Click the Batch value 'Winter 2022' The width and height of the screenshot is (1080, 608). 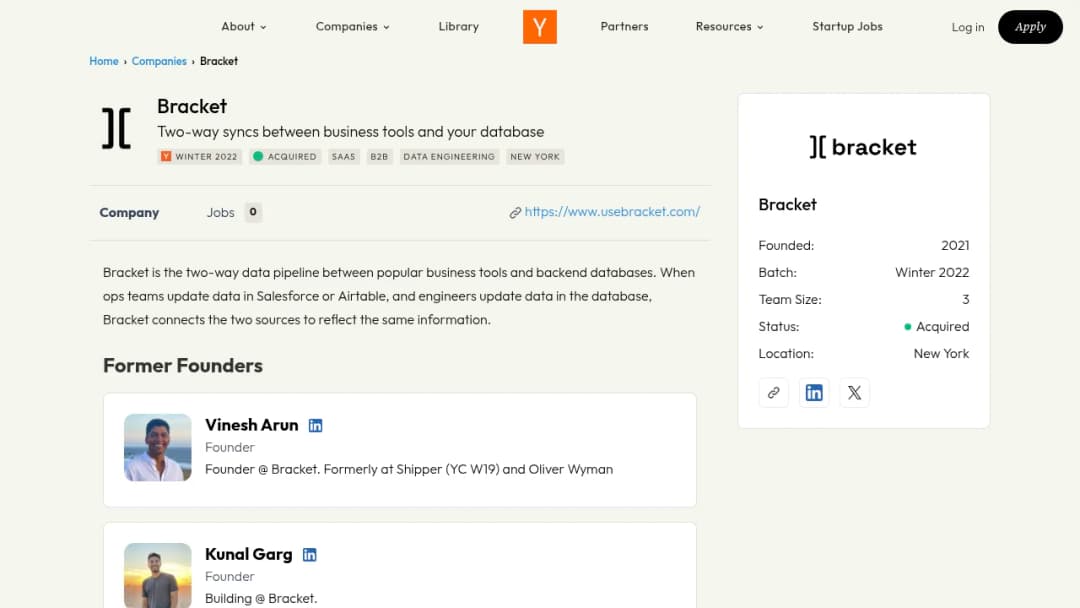pos(932,273)
